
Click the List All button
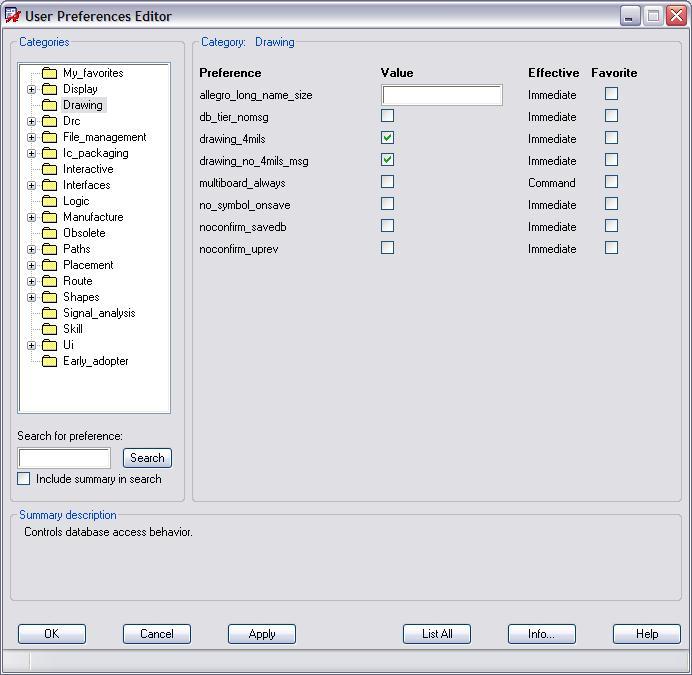point(437,634)
